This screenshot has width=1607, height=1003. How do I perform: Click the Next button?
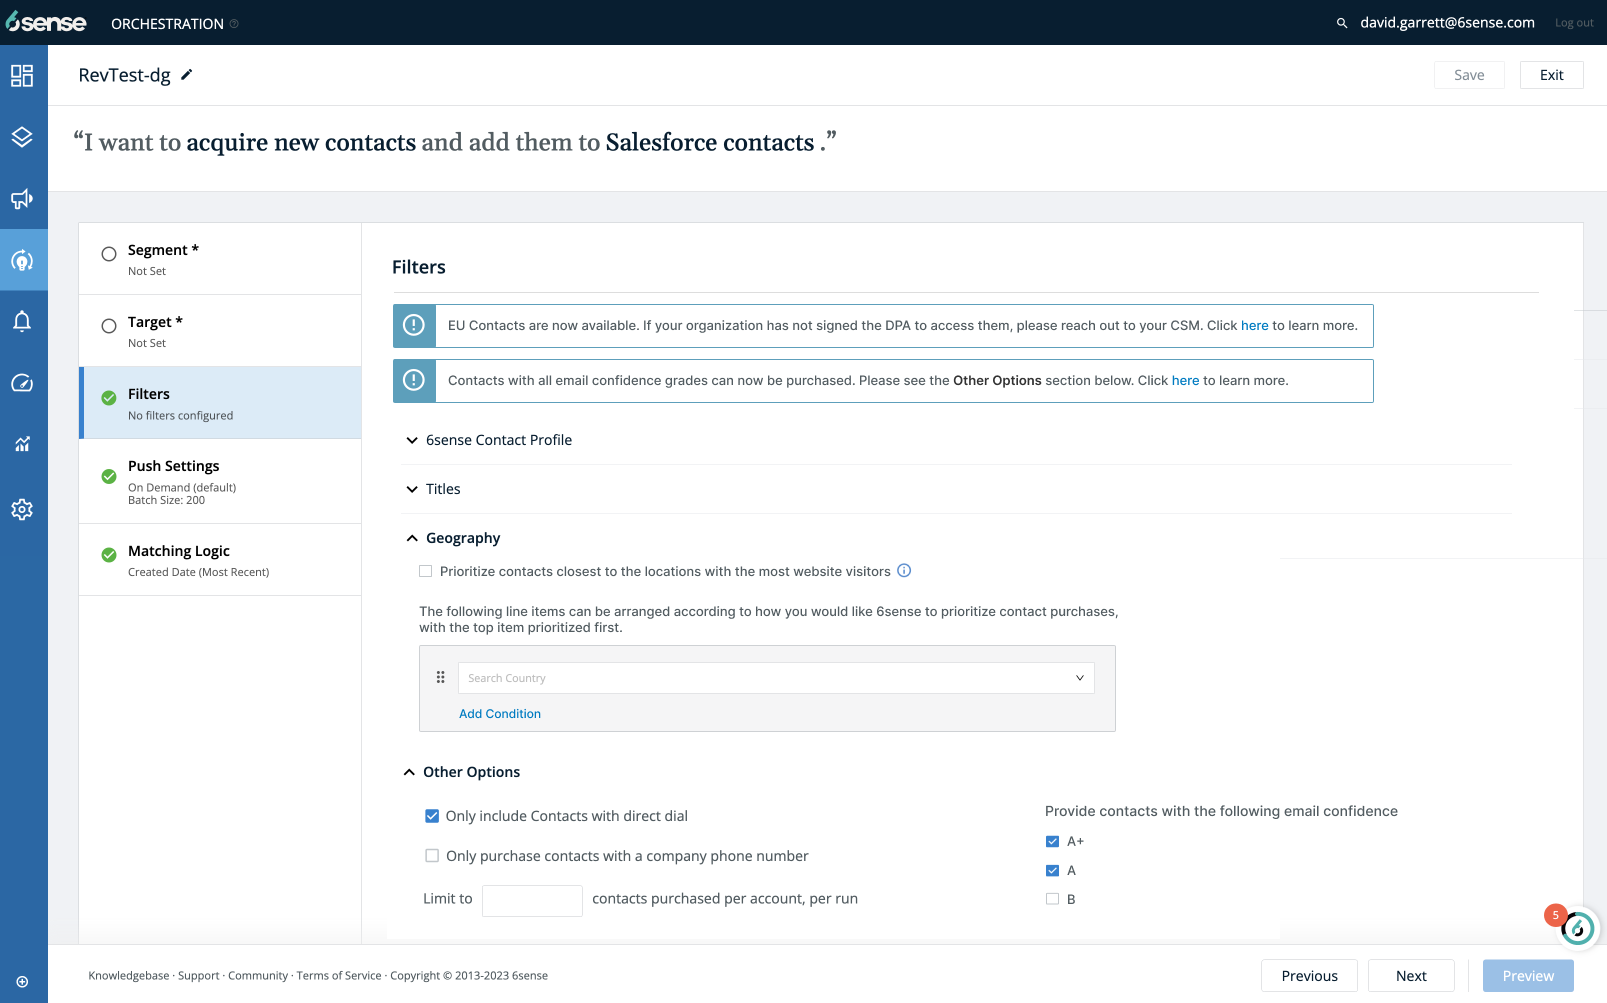click(1411, 976)
